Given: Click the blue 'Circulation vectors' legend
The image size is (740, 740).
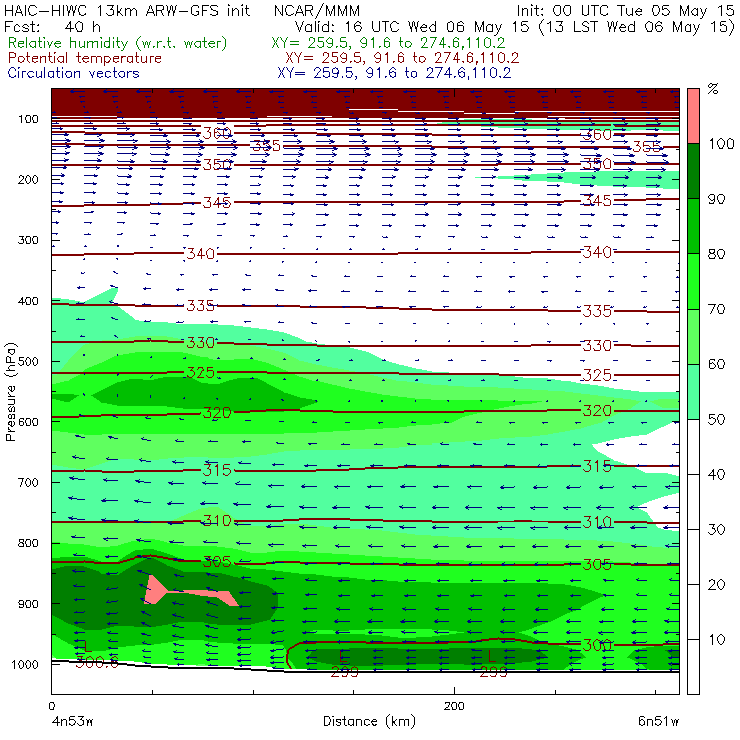Looking at the screenshot, I should (x=73, y=73).
